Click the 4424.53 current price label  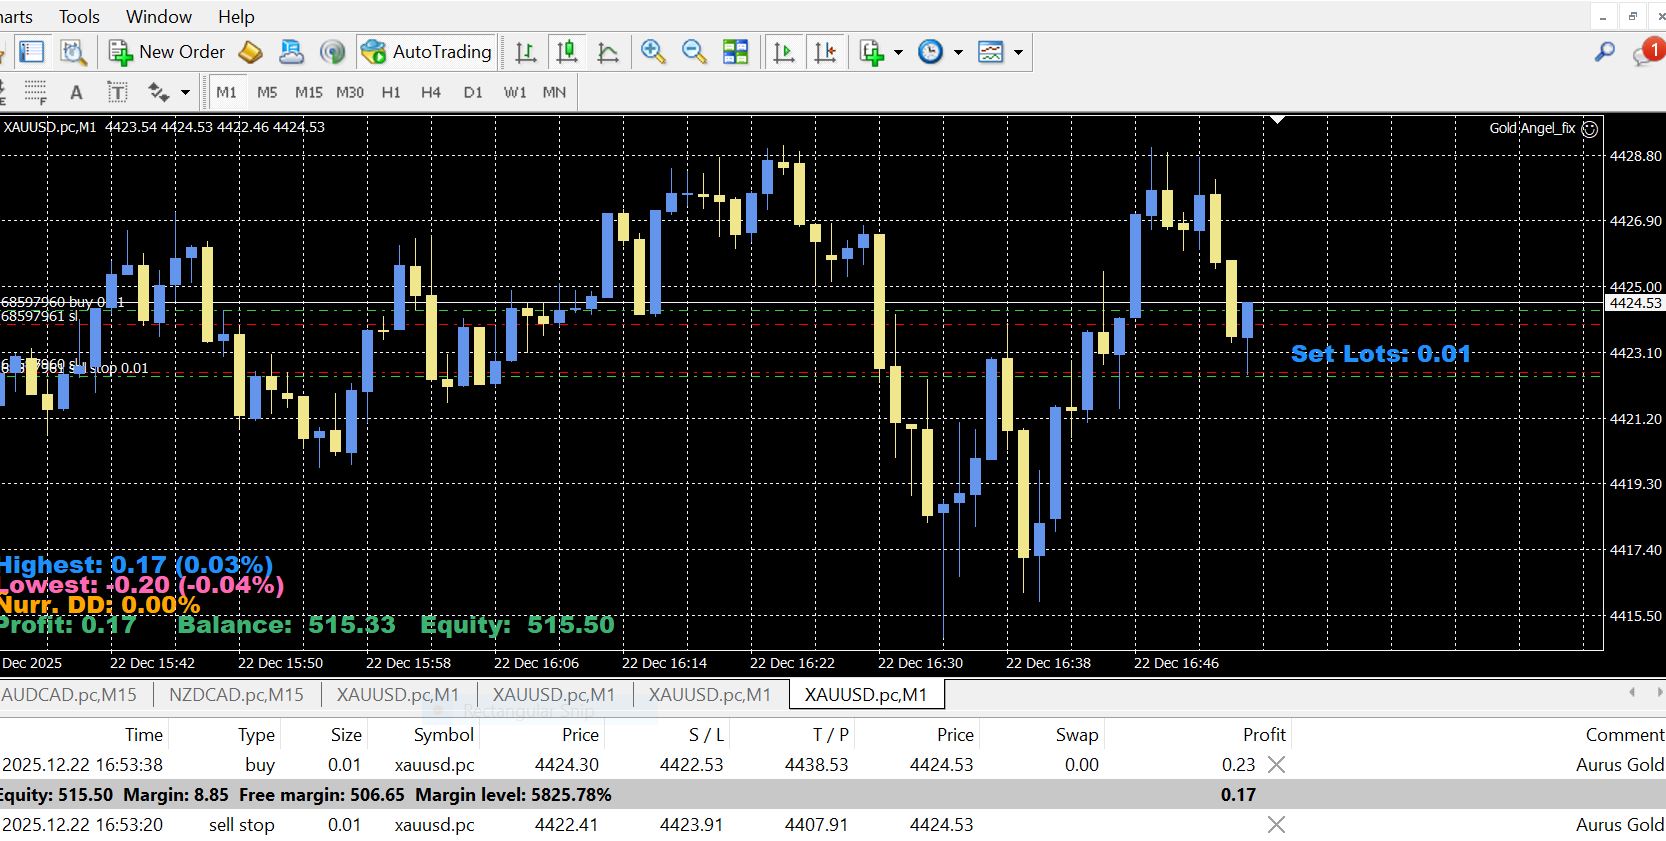[x=1634, y=303]
